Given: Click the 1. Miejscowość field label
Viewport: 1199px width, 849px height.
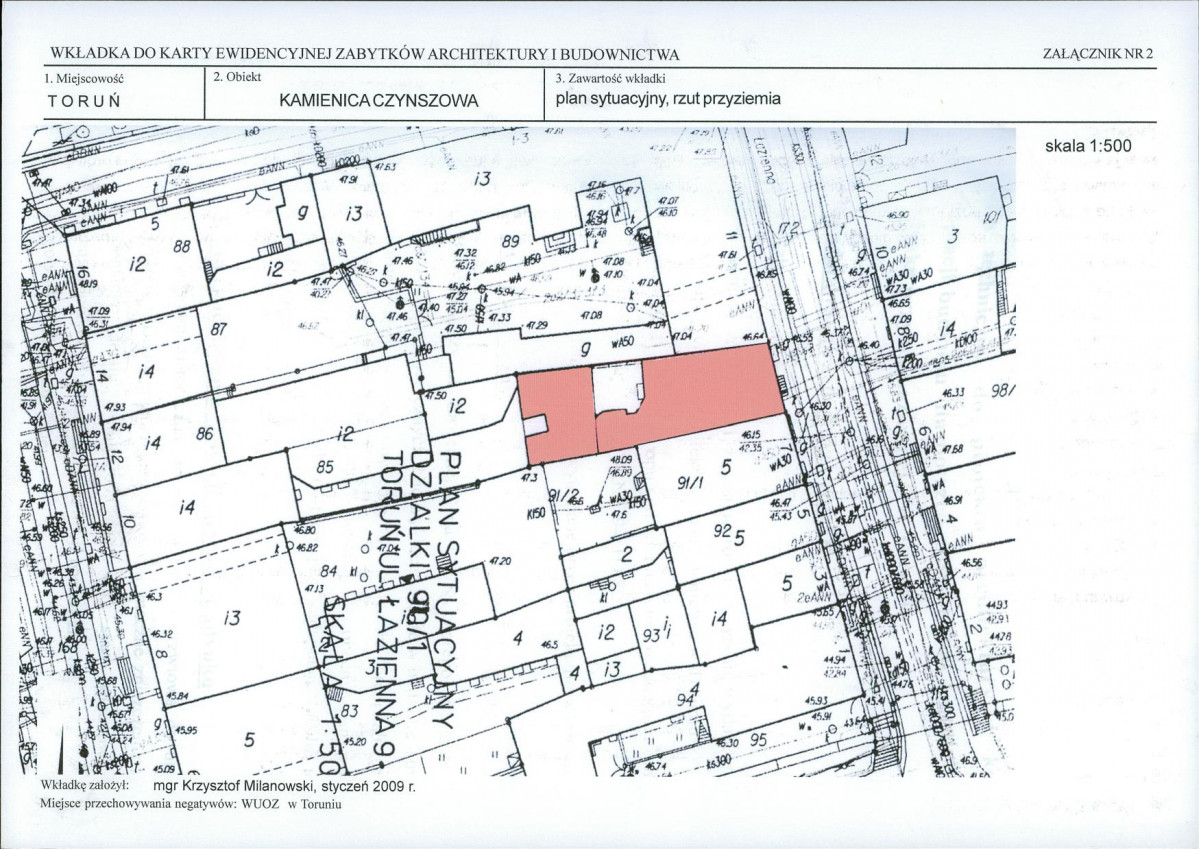Looking at the screenshot, I should (83, 77).
